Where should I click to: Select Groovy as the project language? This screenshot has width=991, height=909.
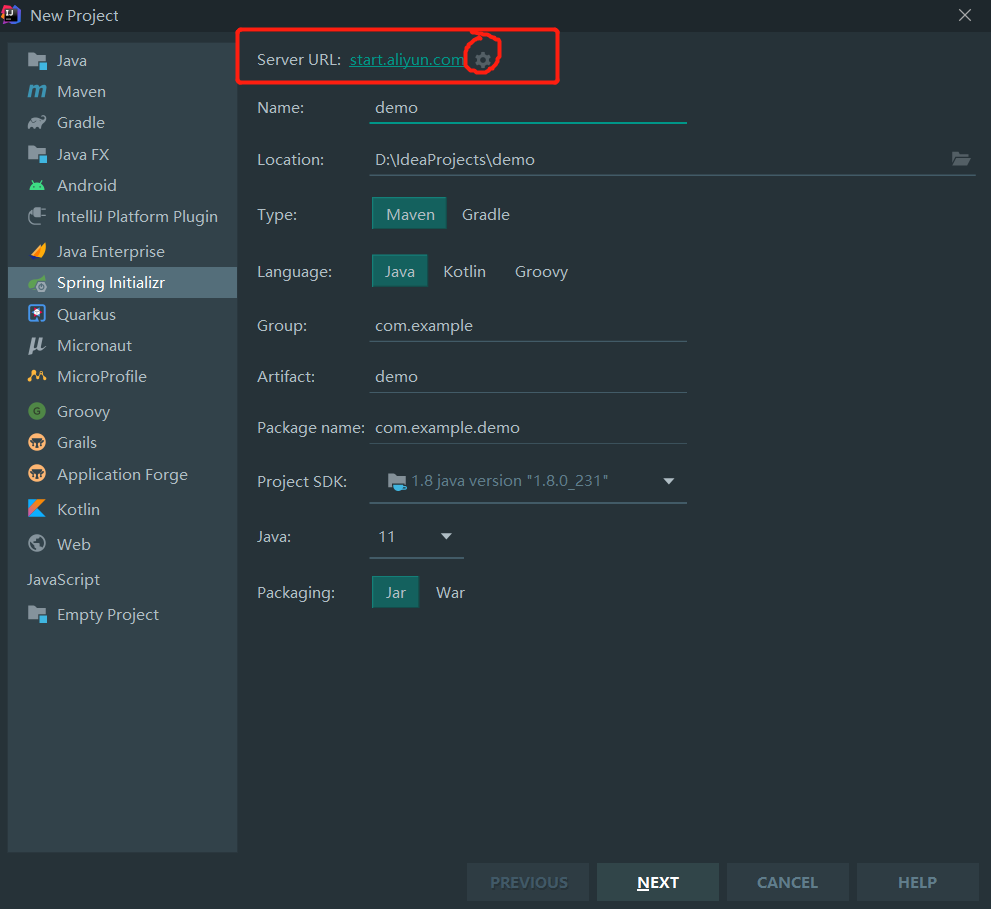(541, 271)
